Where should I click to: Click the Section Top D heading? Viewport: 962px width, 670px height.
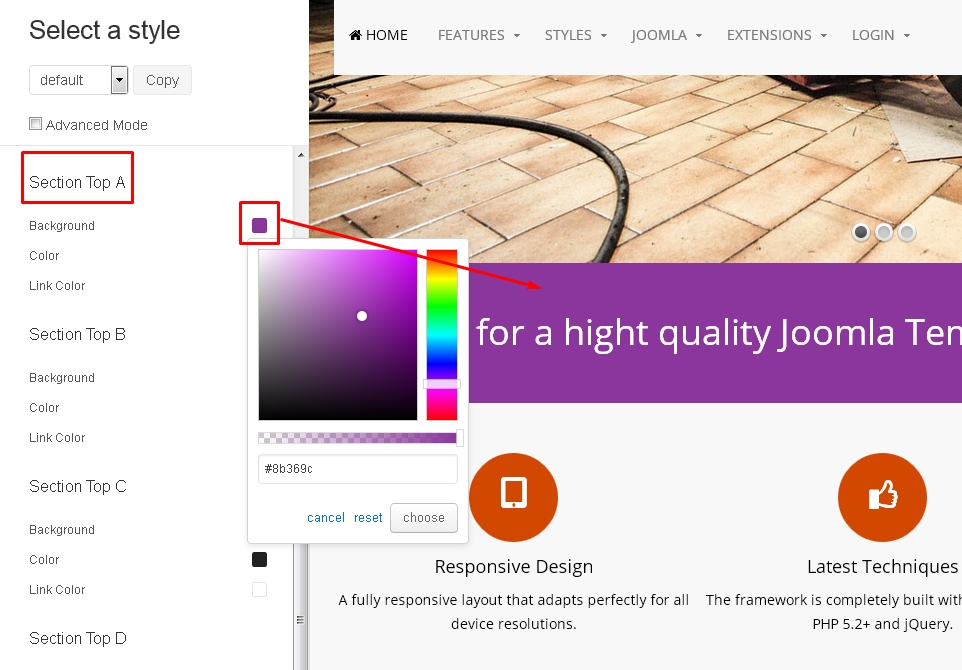click(78, 639)
